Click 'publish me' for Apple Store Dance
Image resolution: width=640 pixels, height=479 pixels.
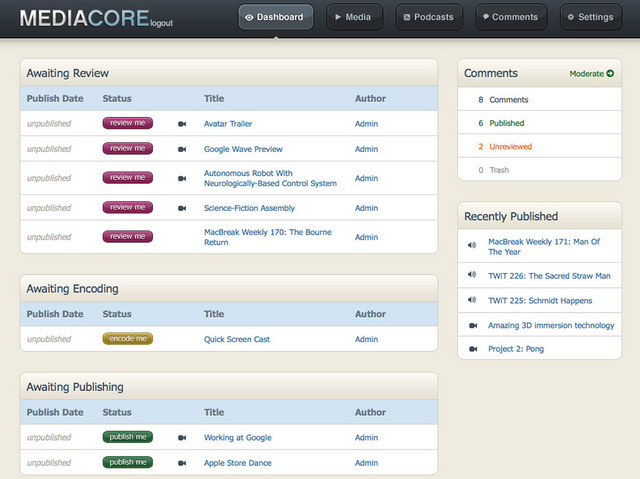[128, 462]
